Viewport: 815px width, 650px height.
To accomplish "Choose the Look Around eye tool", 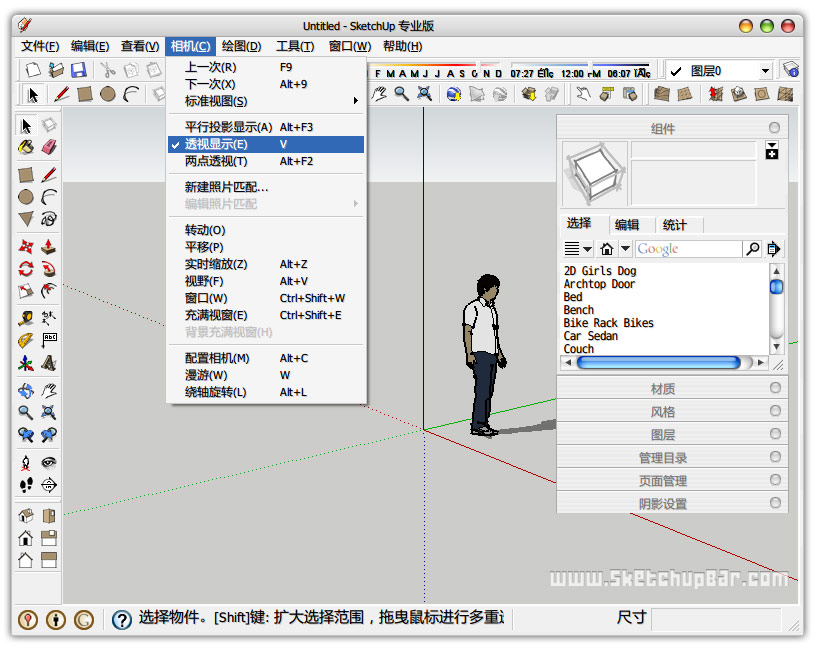I will click(49, 462).
